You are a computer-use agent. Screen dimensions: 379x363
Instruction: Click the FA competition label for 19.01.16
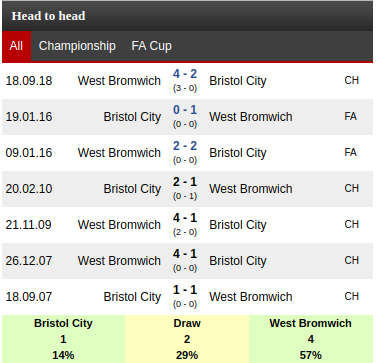350,116
